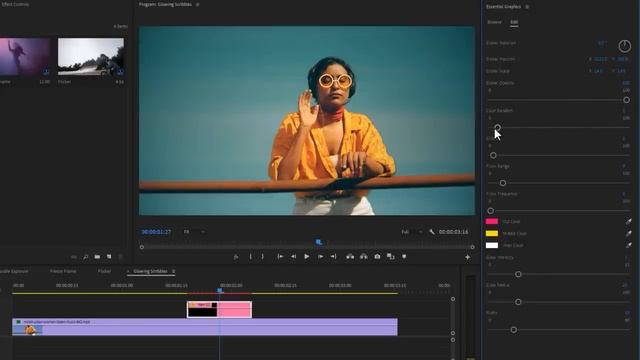Open the pink color swatch

pyautogui.click(x=492, y=222)
